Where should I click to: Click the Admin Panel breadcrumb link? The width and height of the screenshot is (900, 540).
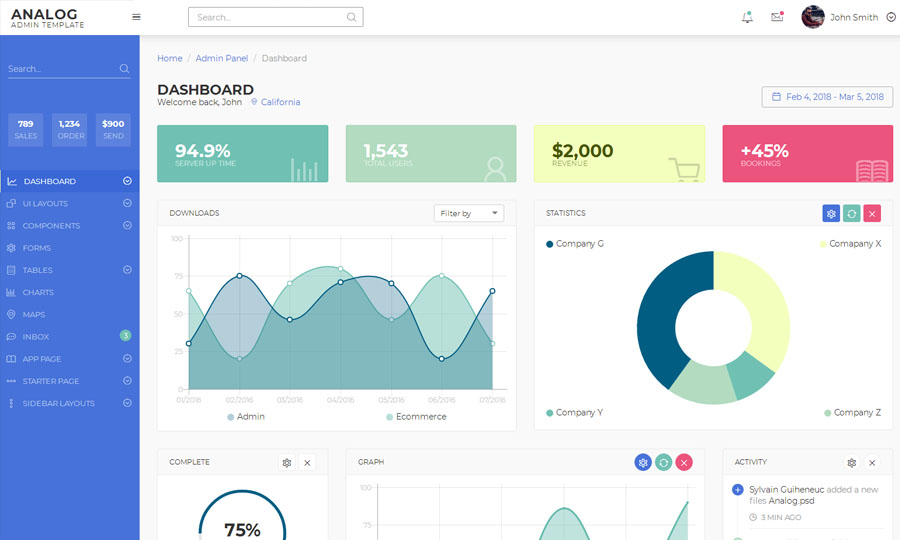(x=222, y=59)
